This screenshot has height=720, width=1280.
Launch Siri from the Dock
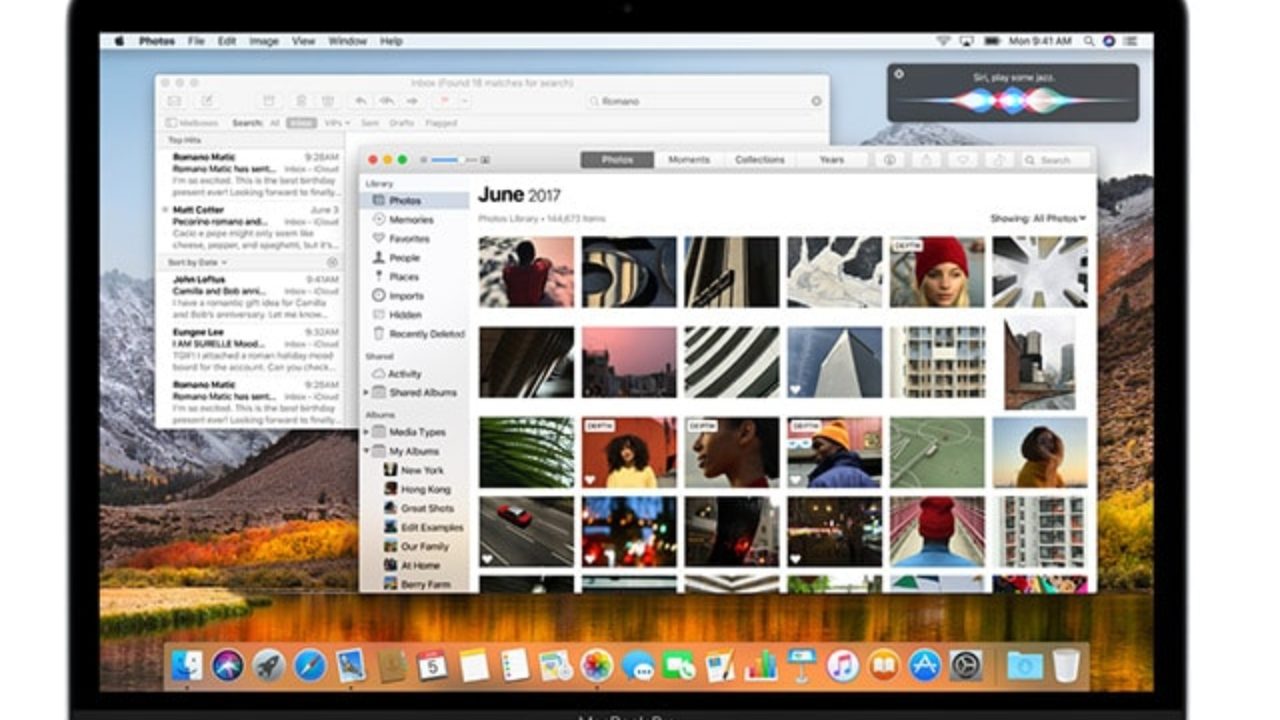[228, 665]
